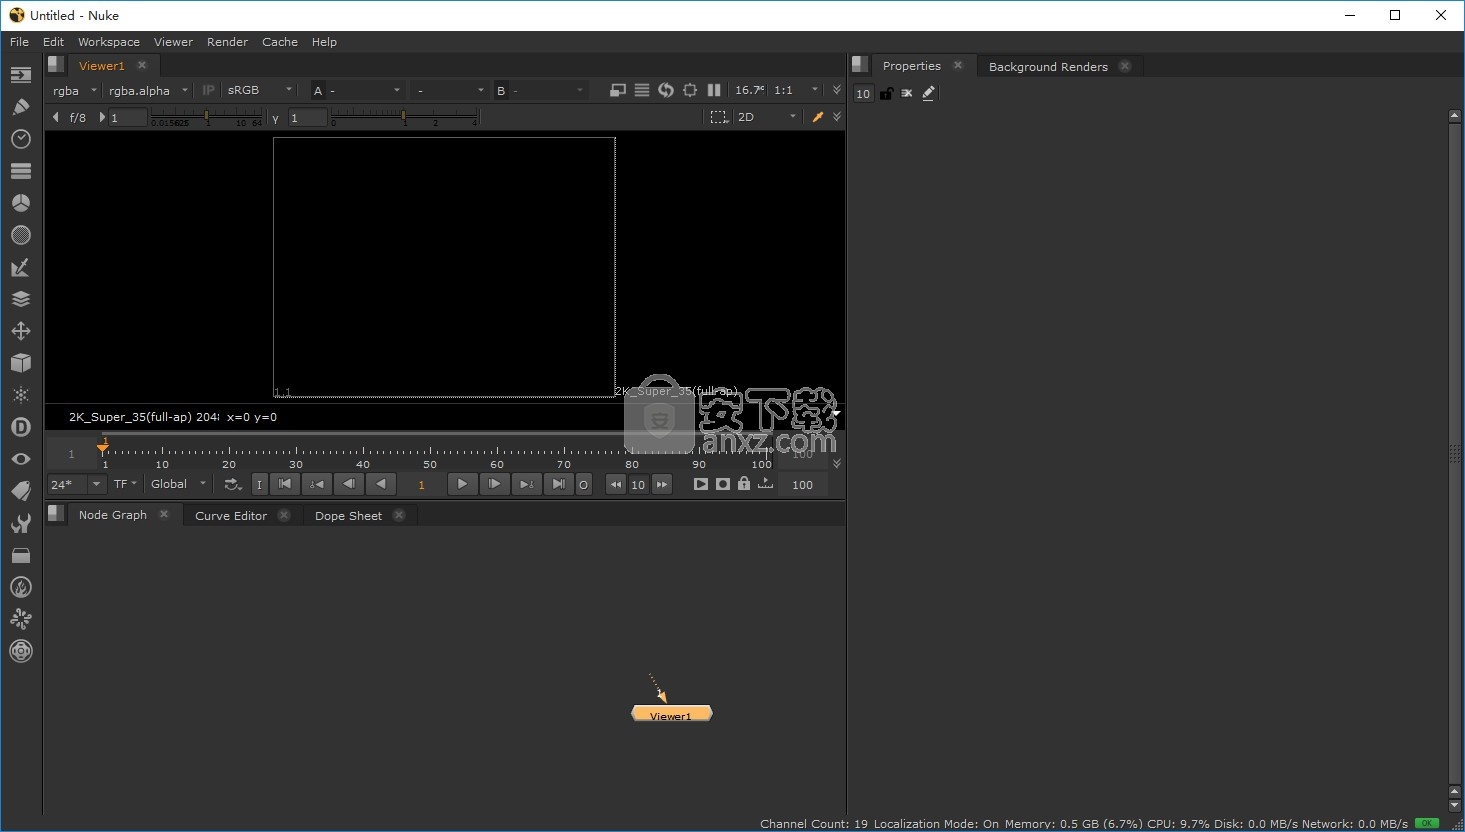Toggle the f/8 gain button
Screen dimensions: 1465x832
point(78,118)
